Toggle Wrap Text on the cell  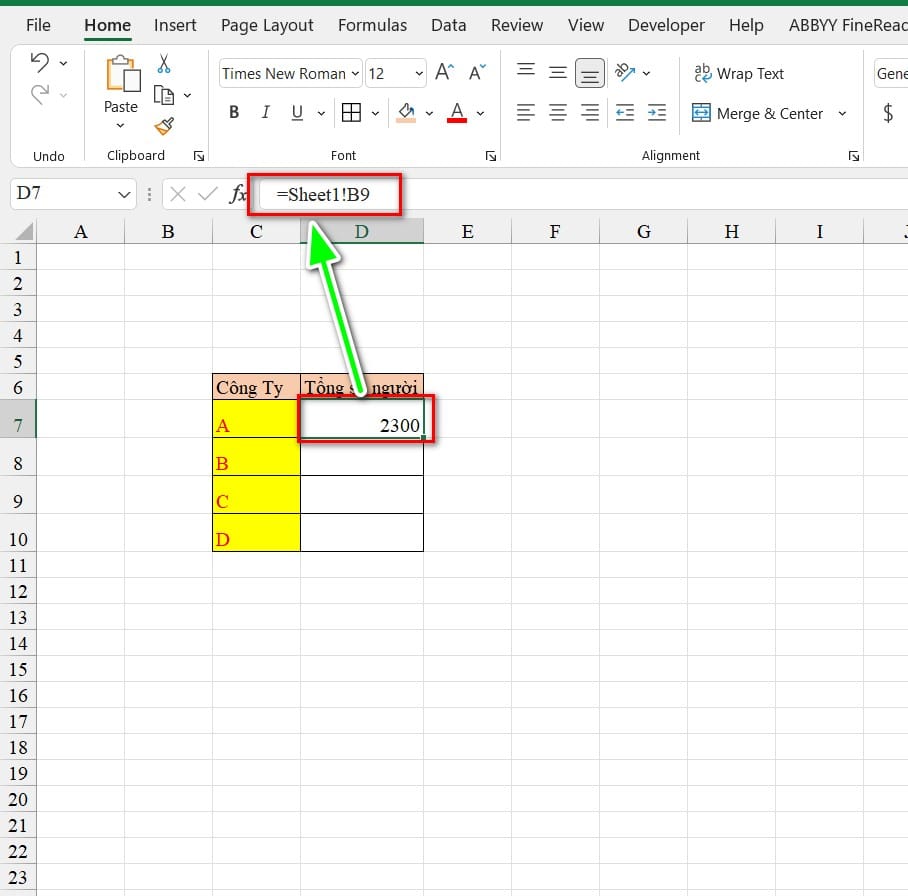tap(740, 73)
